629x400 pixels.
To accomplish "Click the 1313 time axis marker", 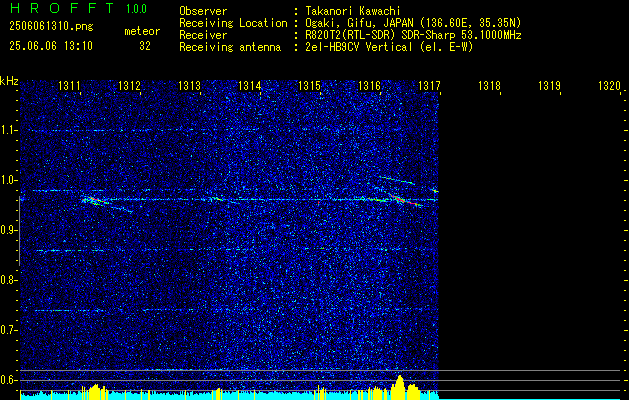I will click(x=189, y=85).
